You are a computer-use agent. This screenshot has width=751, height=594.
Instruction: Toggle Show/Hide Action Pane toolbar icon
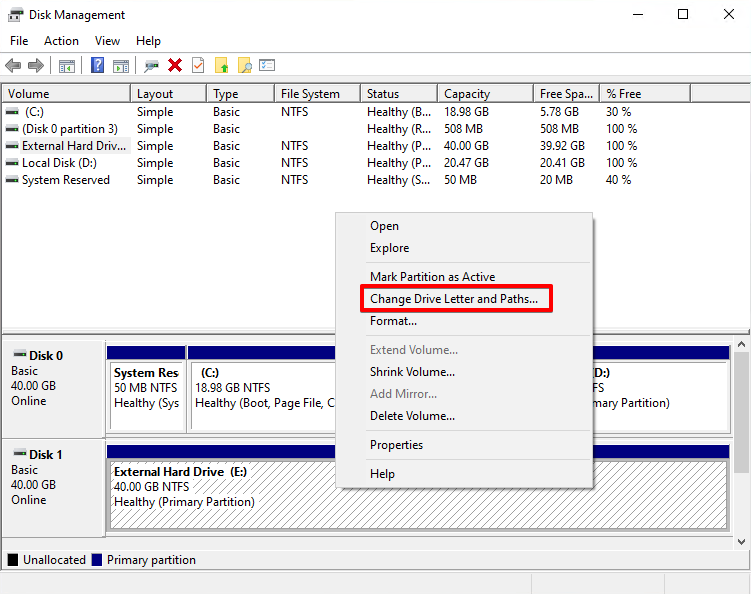coord(121,66)
